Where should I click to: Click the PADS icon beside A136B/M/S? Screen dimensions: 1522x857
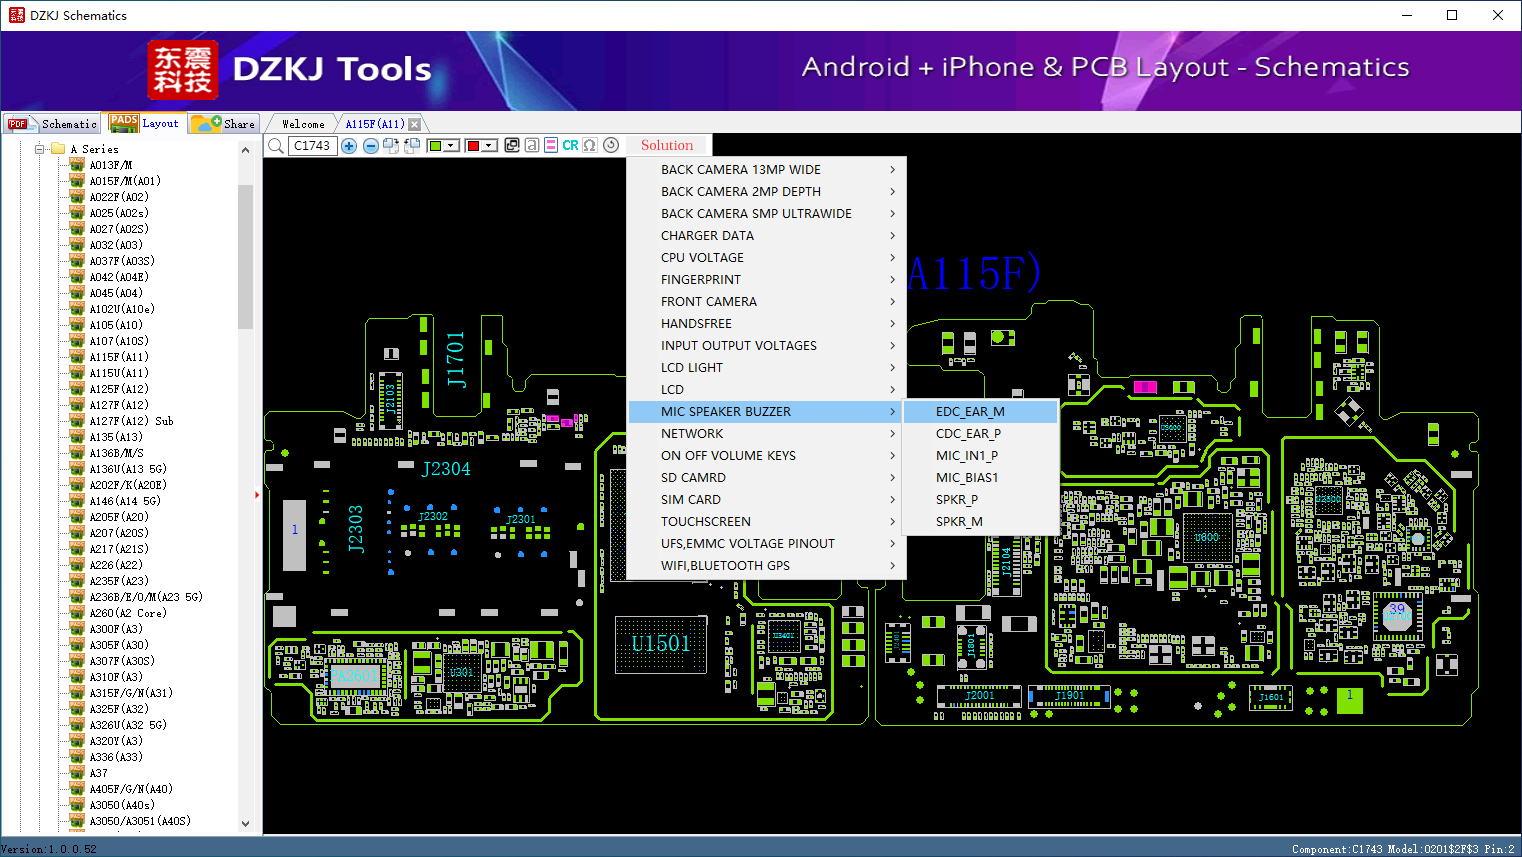click(77, 452)
